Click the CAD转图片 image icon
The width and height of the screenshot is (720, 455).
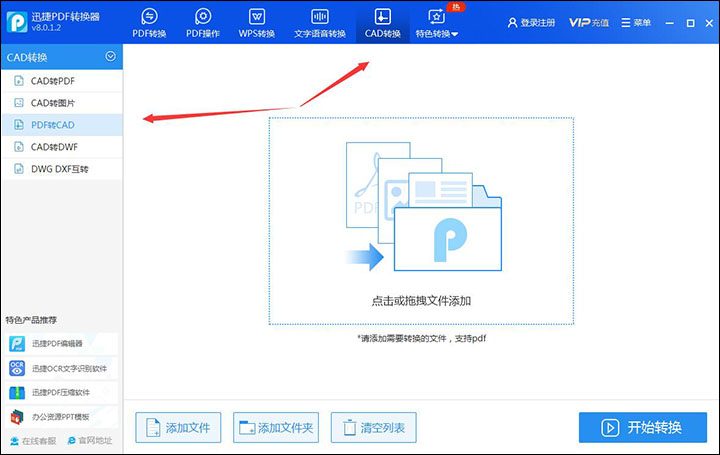(x=19, y=103)
